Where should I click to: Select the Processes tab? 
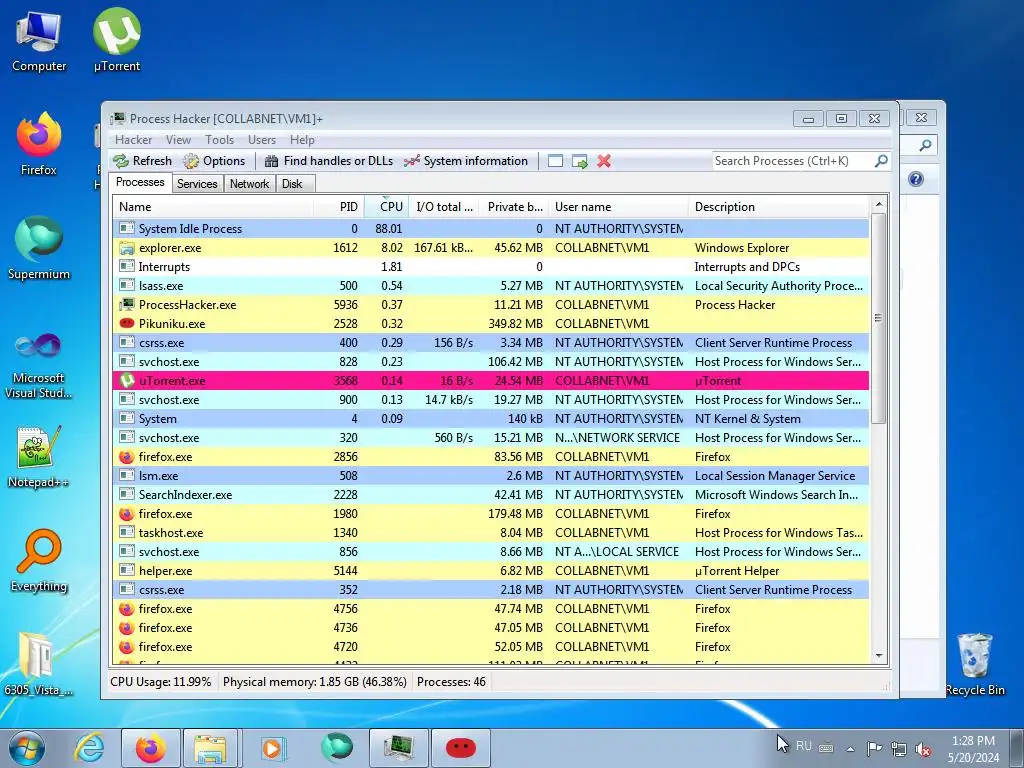pos(140,182)
